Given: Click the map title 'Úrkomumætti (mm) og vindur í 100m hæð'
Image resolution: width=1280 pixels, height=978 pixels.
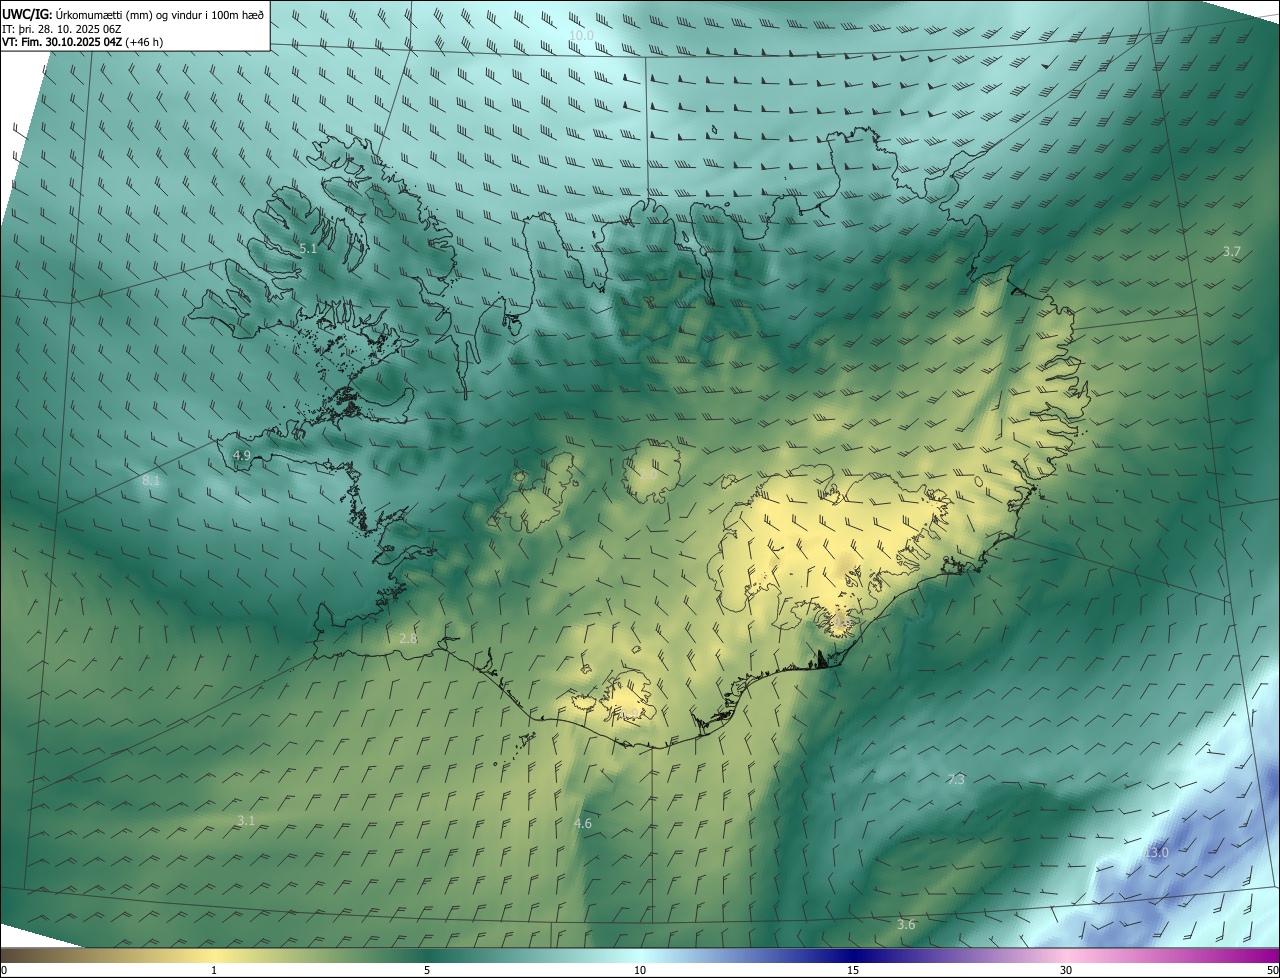Looking at the screenshot, I should coord(160,14).
